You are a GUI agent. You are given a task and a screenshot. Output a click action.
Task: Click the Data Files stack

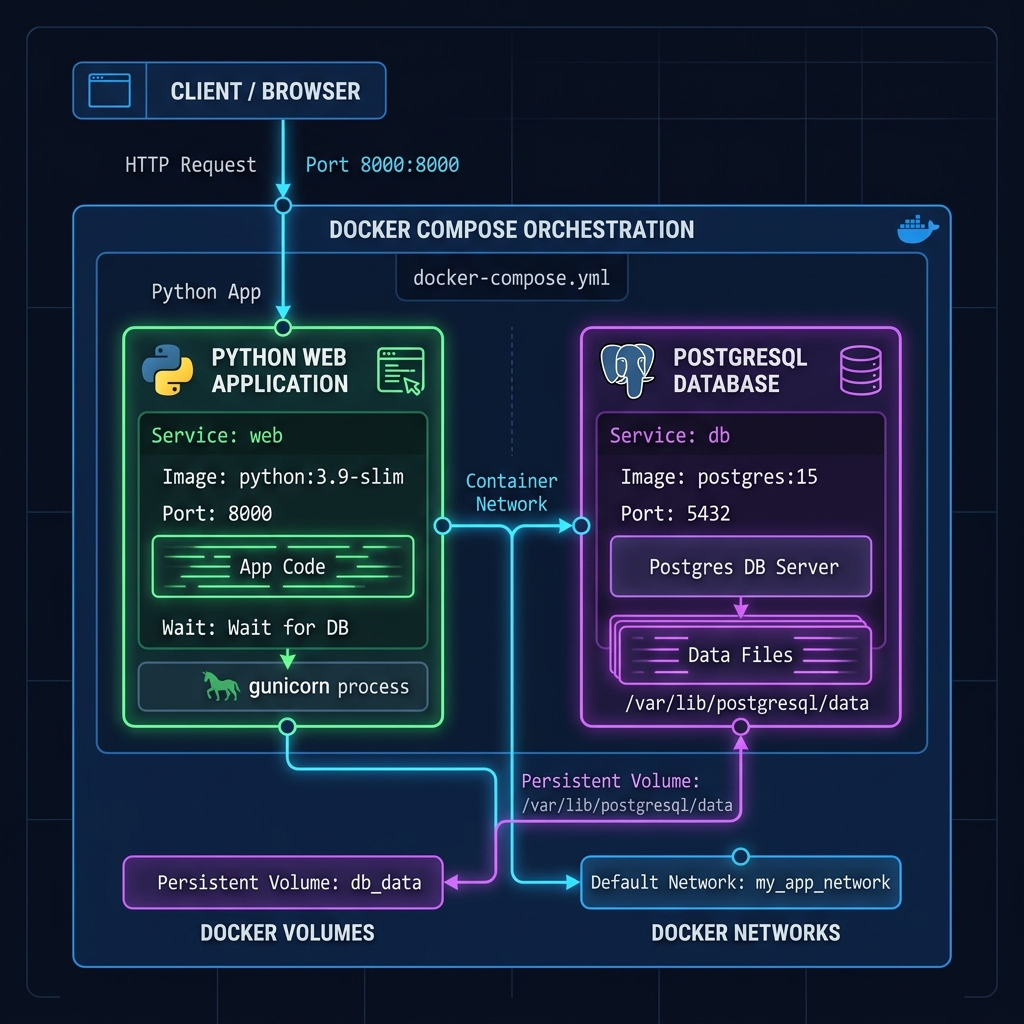click(x=741, y=650)
